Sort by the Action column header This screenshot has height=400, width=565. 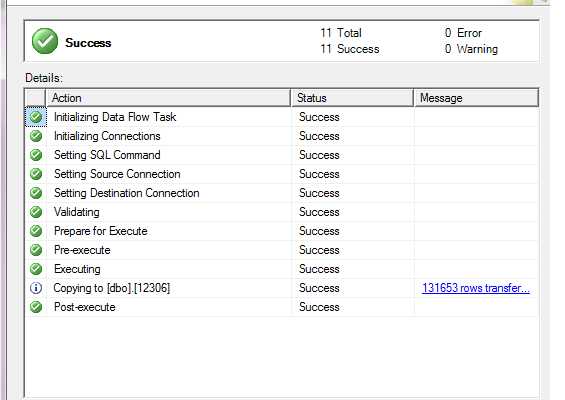(168, 98)
